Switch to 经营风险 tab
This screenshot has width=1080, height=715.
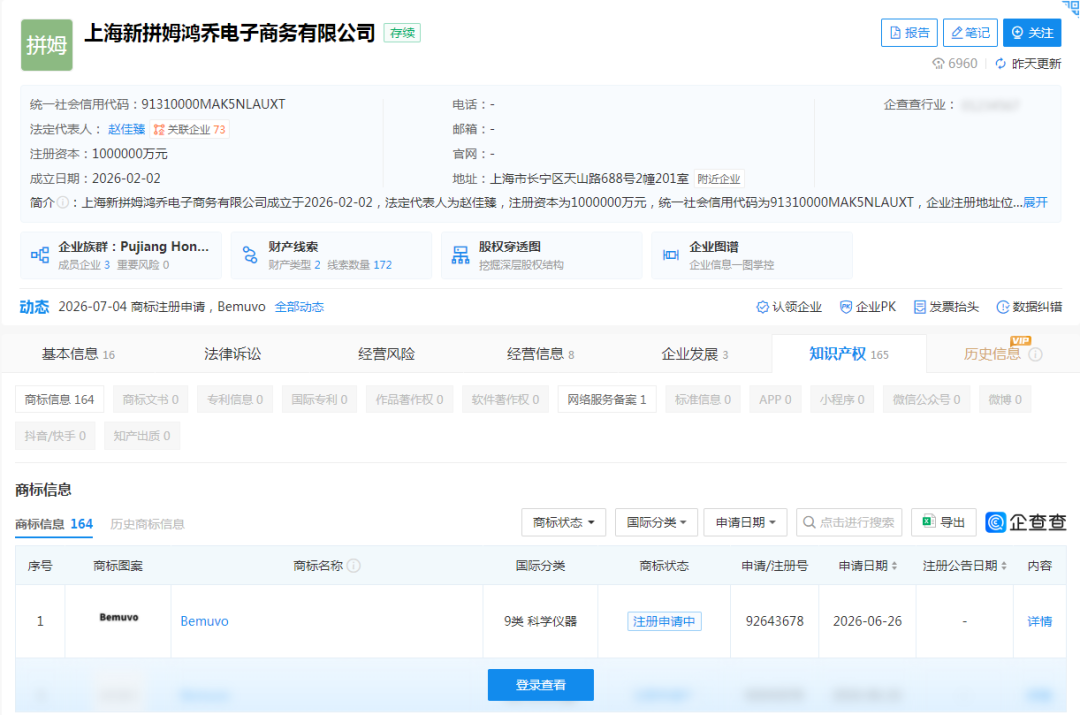click(x=386, y=354)
